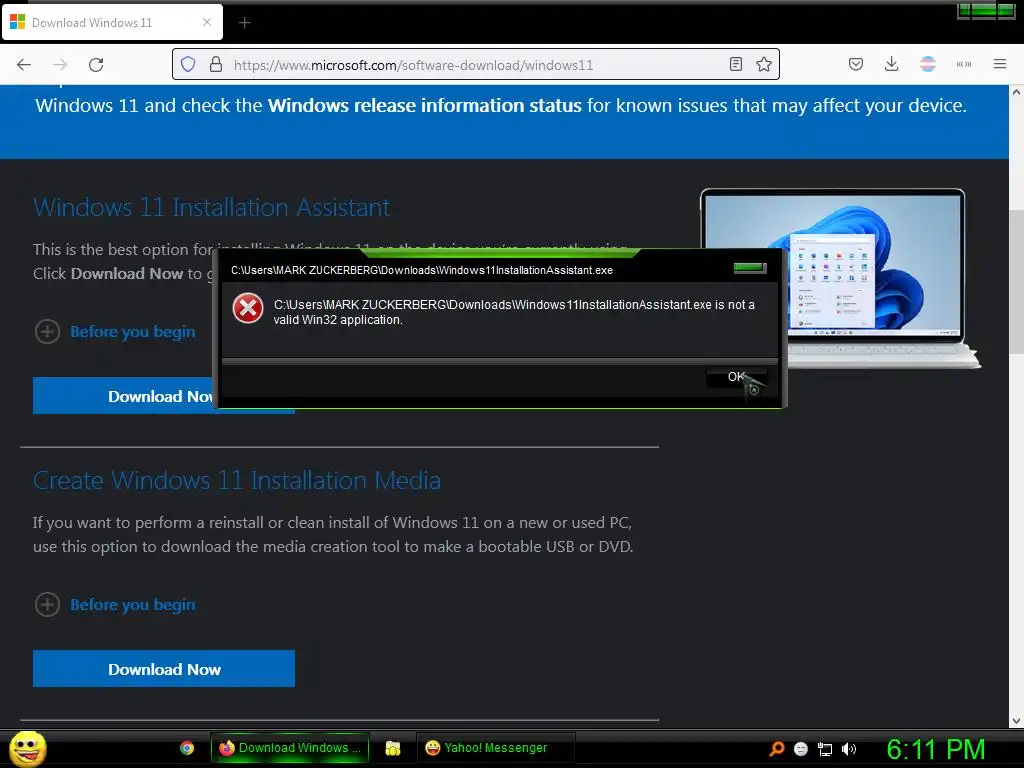This screenshot has height=768, width=1024.
Task: Click OK in the error dialog
Action: pos(736,377)
